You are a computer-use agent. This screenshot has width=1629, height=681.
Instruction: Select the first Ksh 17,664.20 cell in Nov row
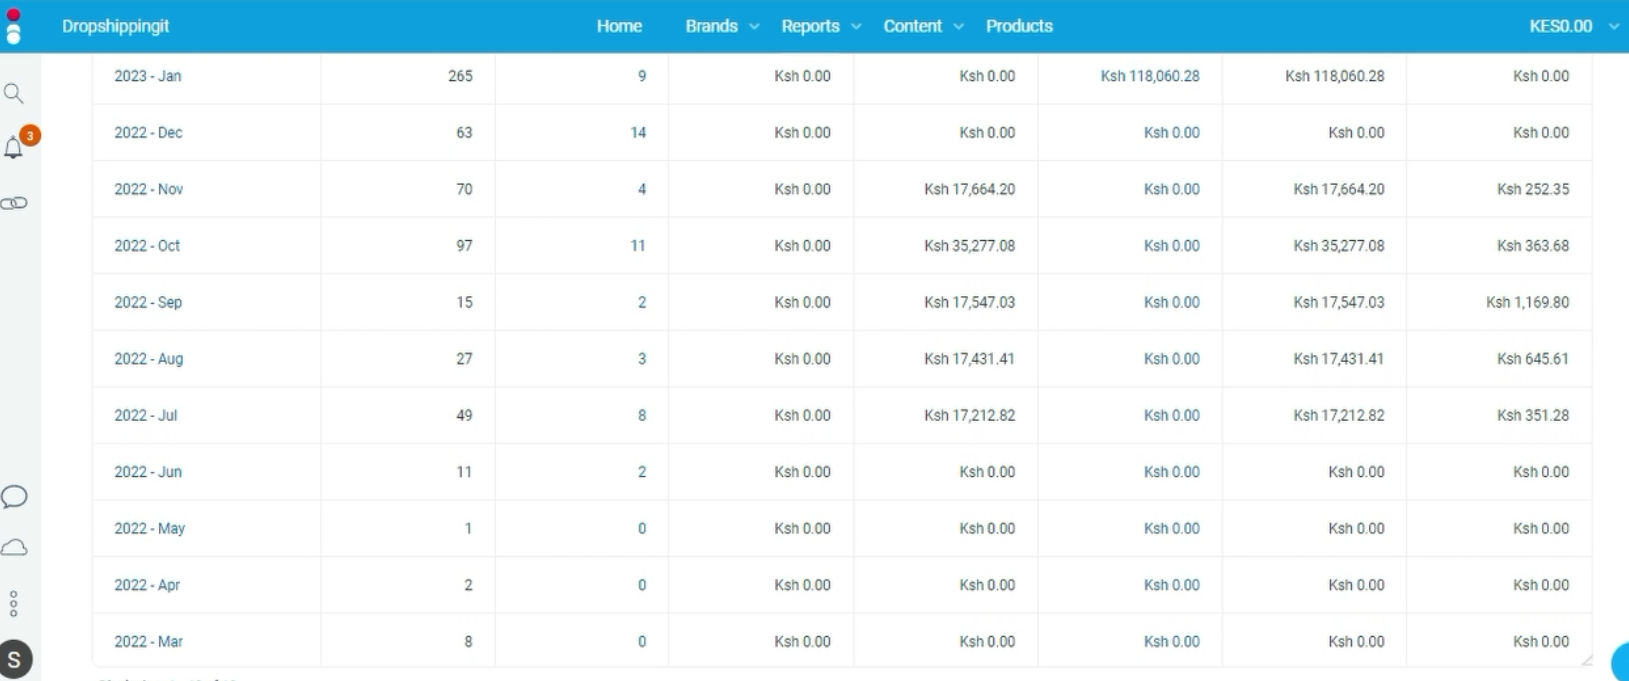pyautogui.click(x=969, y=189)
